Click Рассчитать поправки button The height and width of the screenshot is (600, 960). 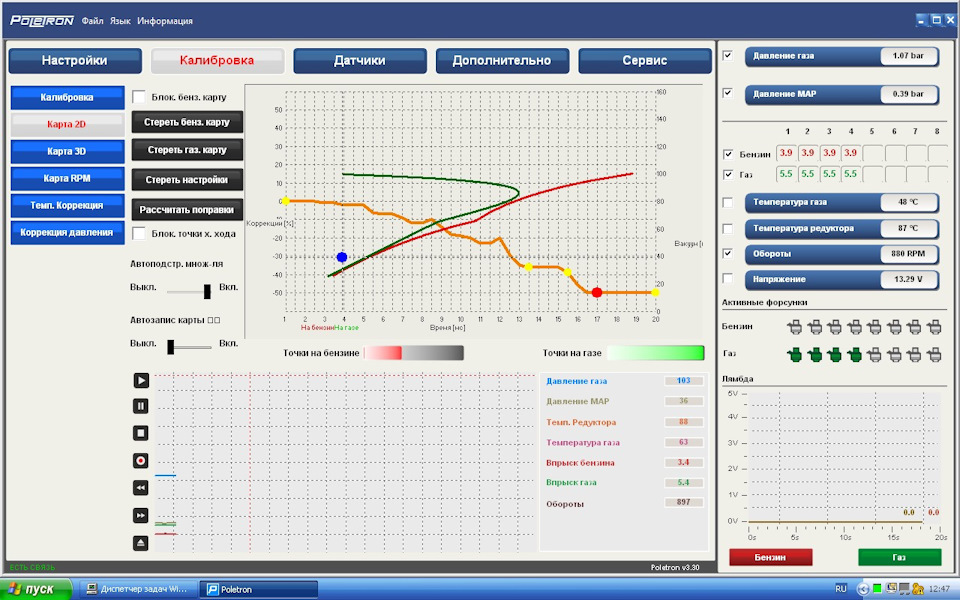(187, 209)
